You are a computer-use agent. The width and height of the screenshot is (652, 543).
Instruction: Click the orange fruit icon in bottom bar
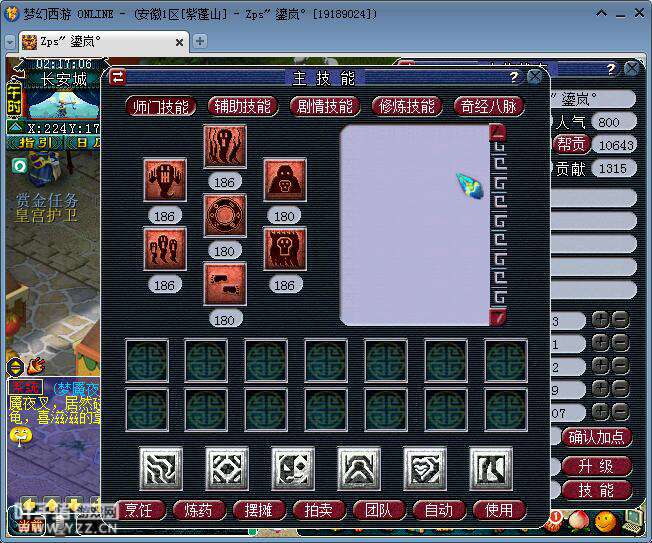[605, 521]
